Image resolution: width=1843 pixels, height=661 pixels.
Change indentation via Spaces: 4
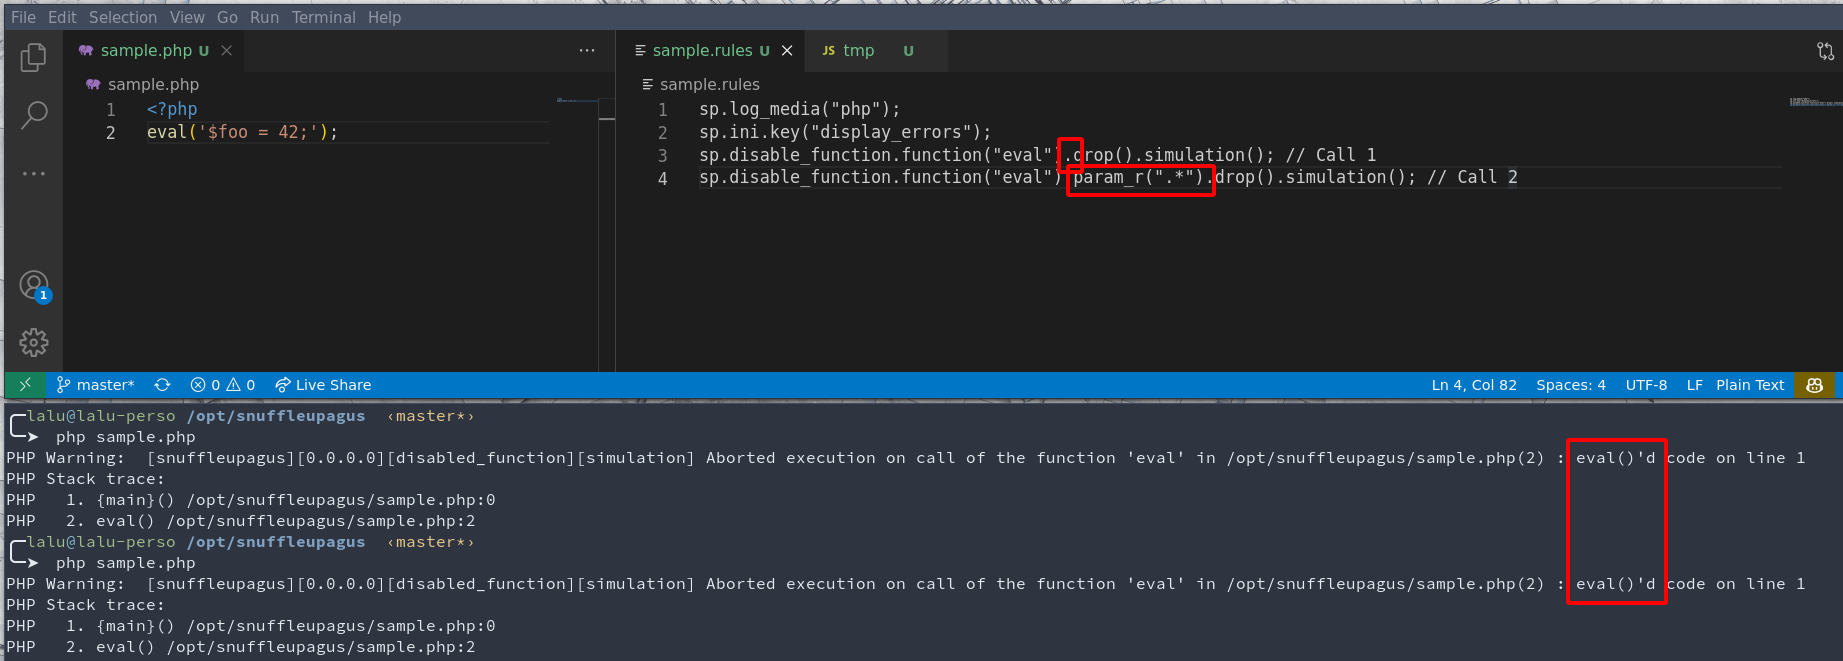click(1571, 385)
